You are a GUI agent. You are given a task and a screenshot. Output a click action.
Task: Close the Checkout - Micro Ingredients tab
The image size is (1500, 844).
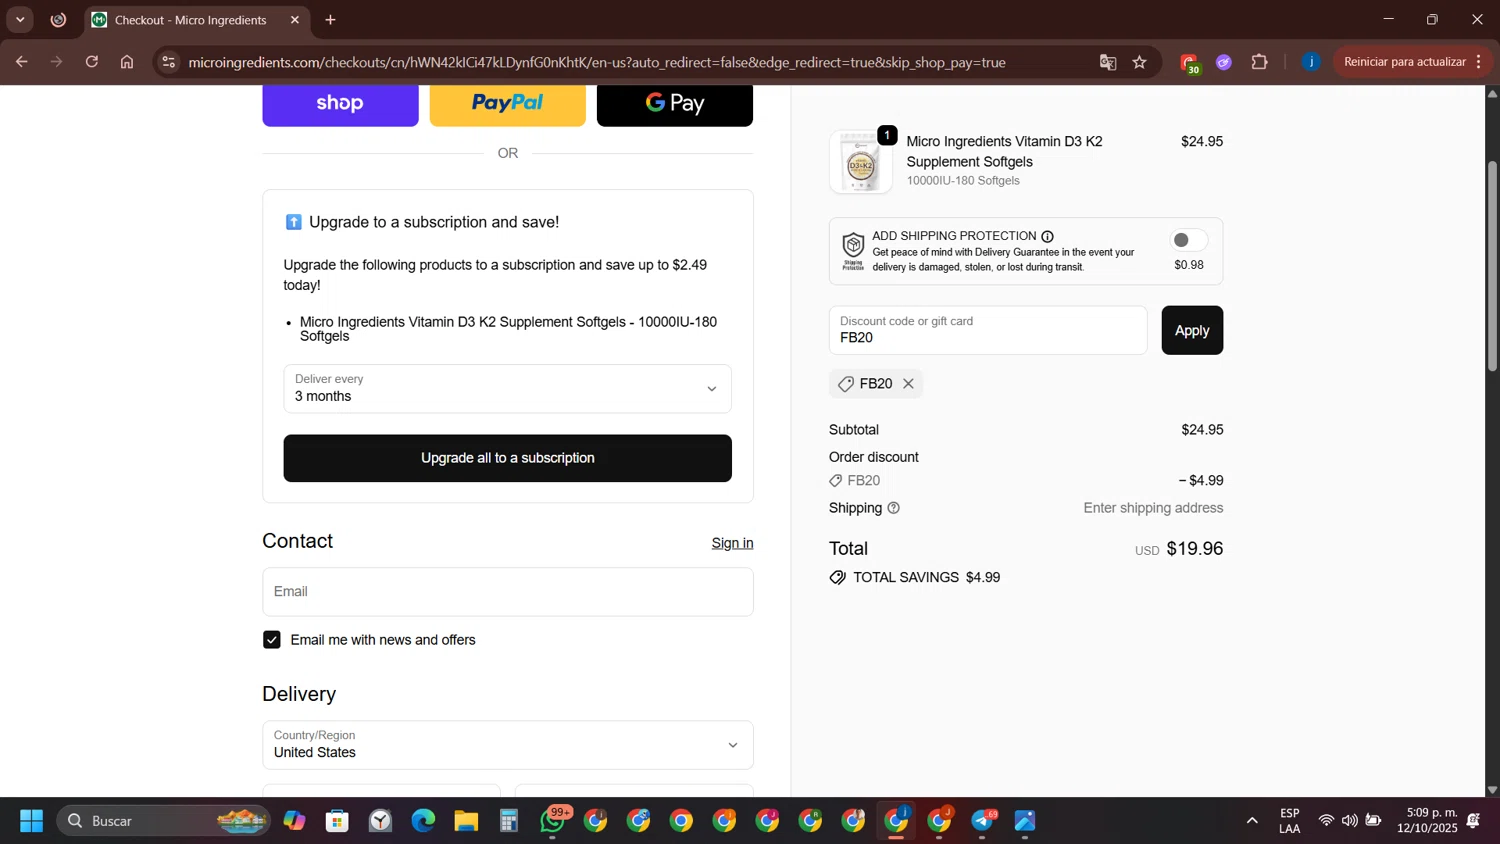(295, 20)
